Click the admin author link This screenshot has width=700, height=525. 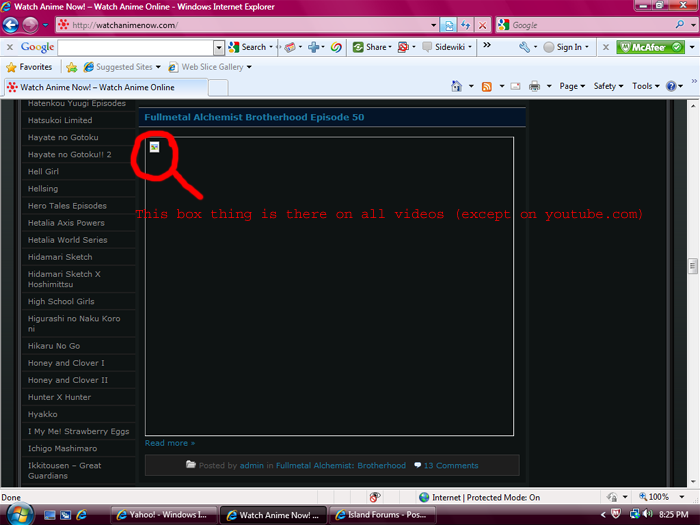click(x=251, y=465)
